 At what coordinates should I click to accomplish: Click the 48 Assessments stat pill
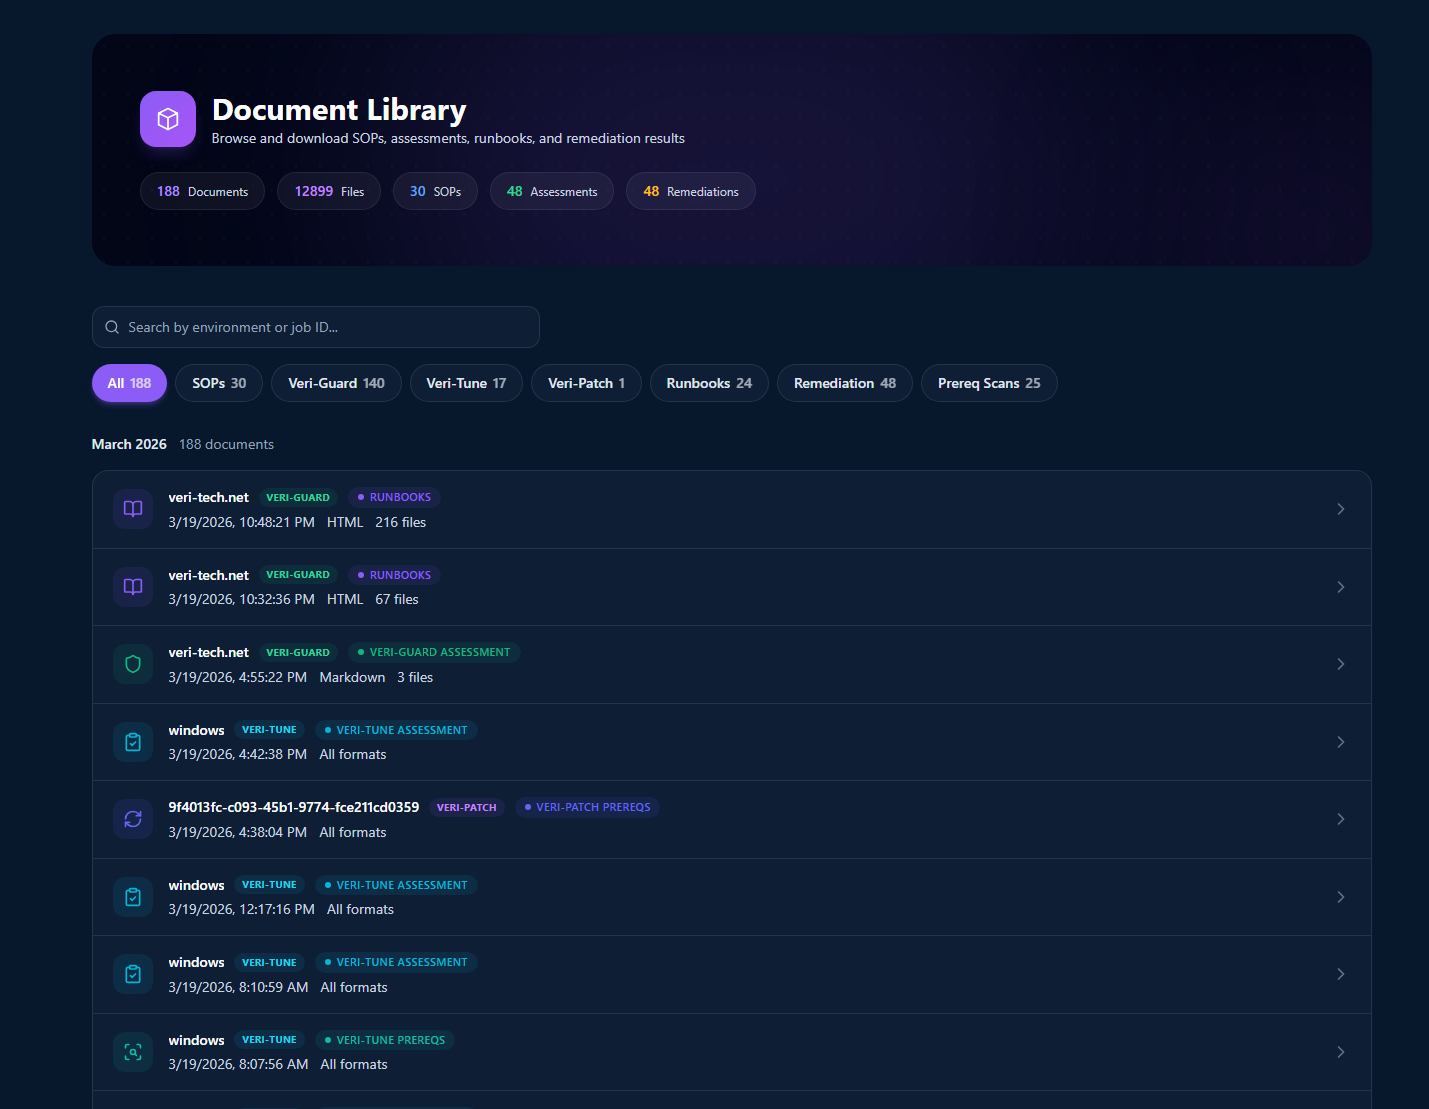551,191
